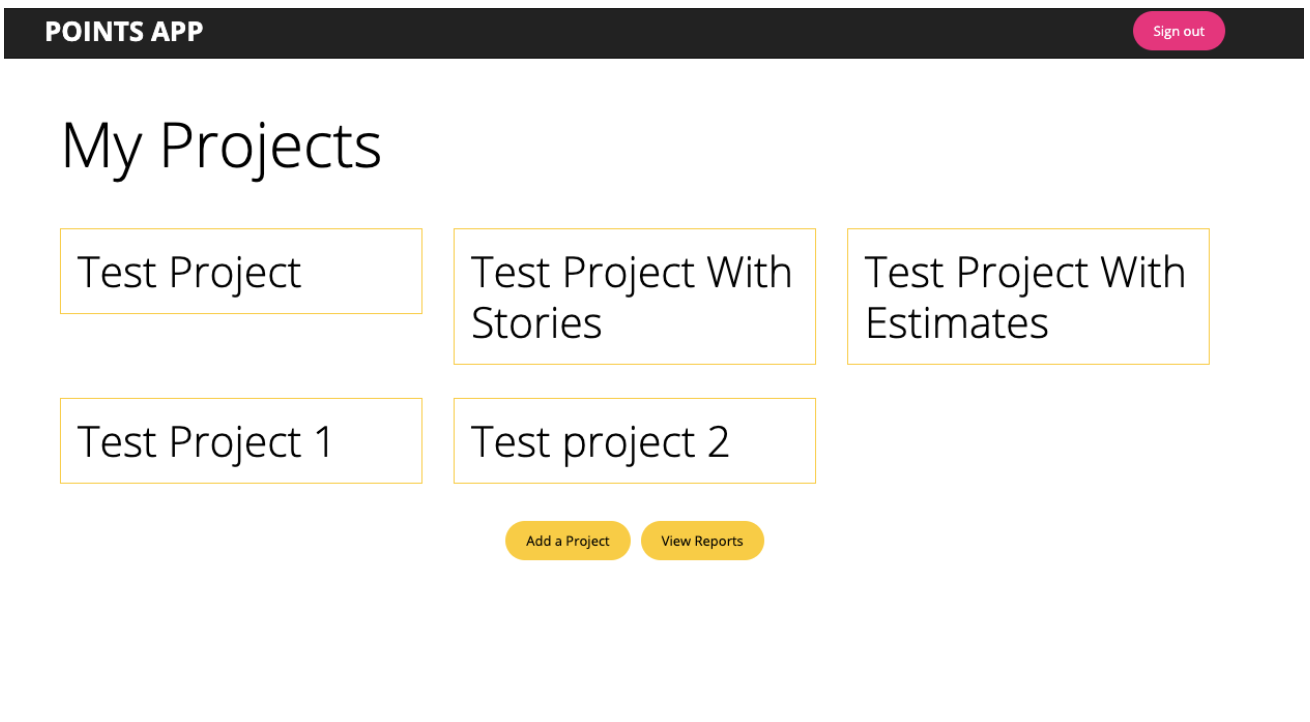
Task: Click the word APP in the header logo
Action: coord(177,32)
